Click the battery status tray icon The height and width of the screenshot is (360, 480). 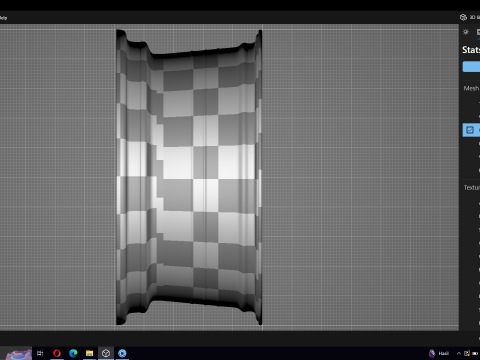(x=475, y=353)
